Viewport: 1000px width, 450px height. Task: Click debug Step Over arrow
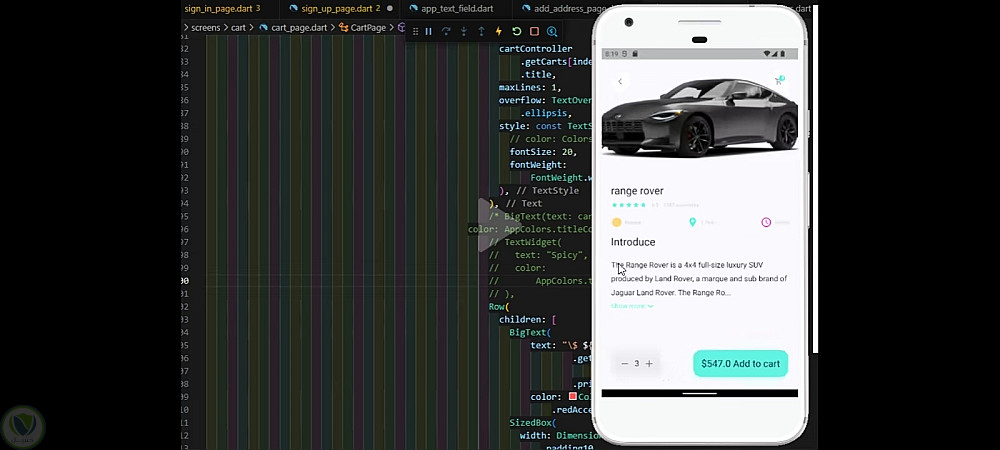pos(446,31)
